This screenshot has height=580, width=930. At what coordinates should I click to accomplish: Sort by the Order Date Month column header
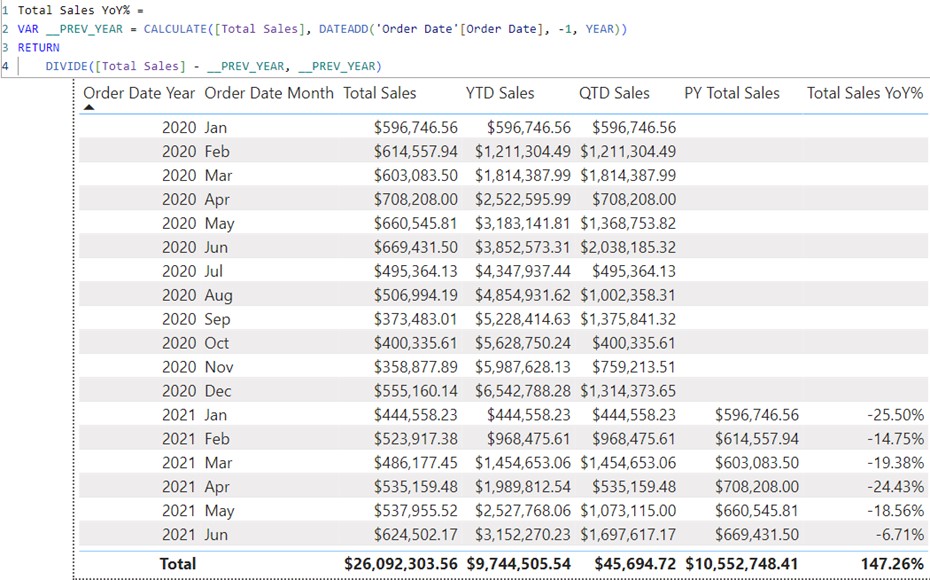pos(269,93)
